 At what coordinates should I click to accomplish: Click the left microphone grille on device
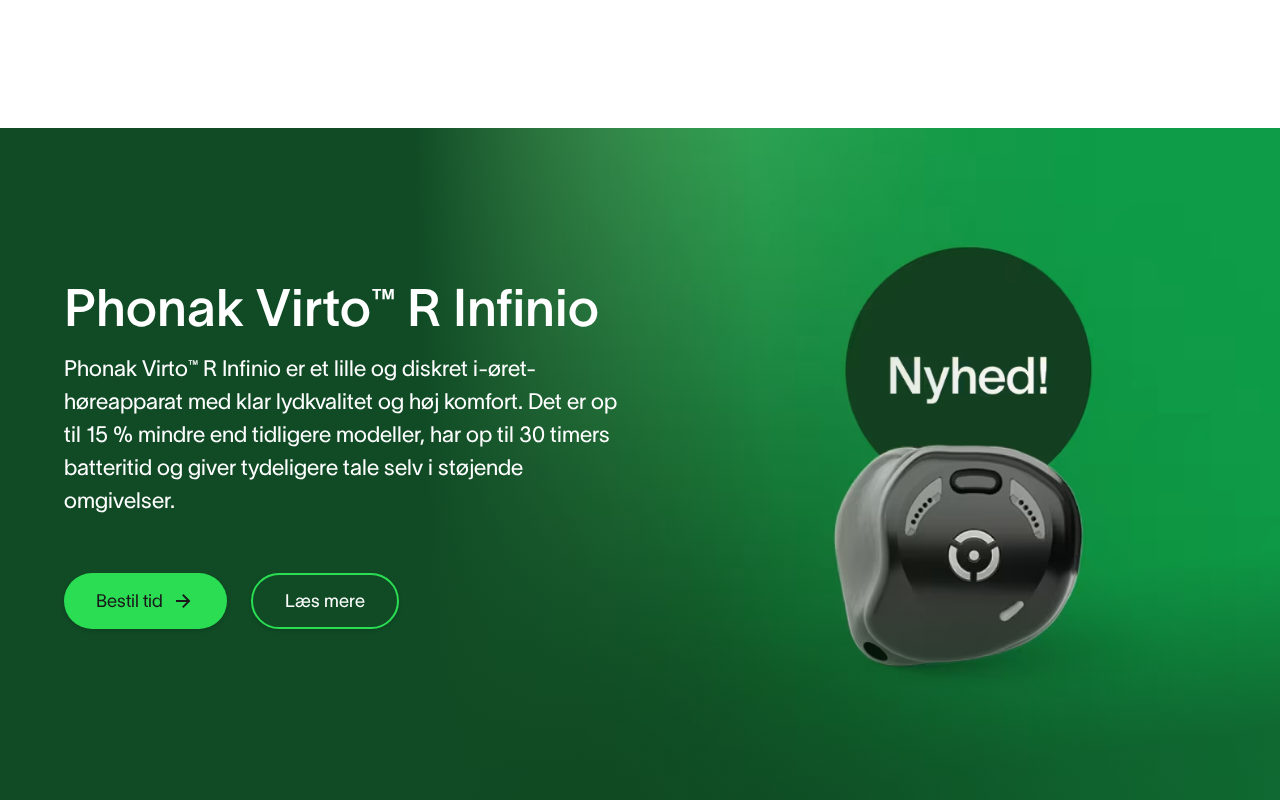point(923,506)
